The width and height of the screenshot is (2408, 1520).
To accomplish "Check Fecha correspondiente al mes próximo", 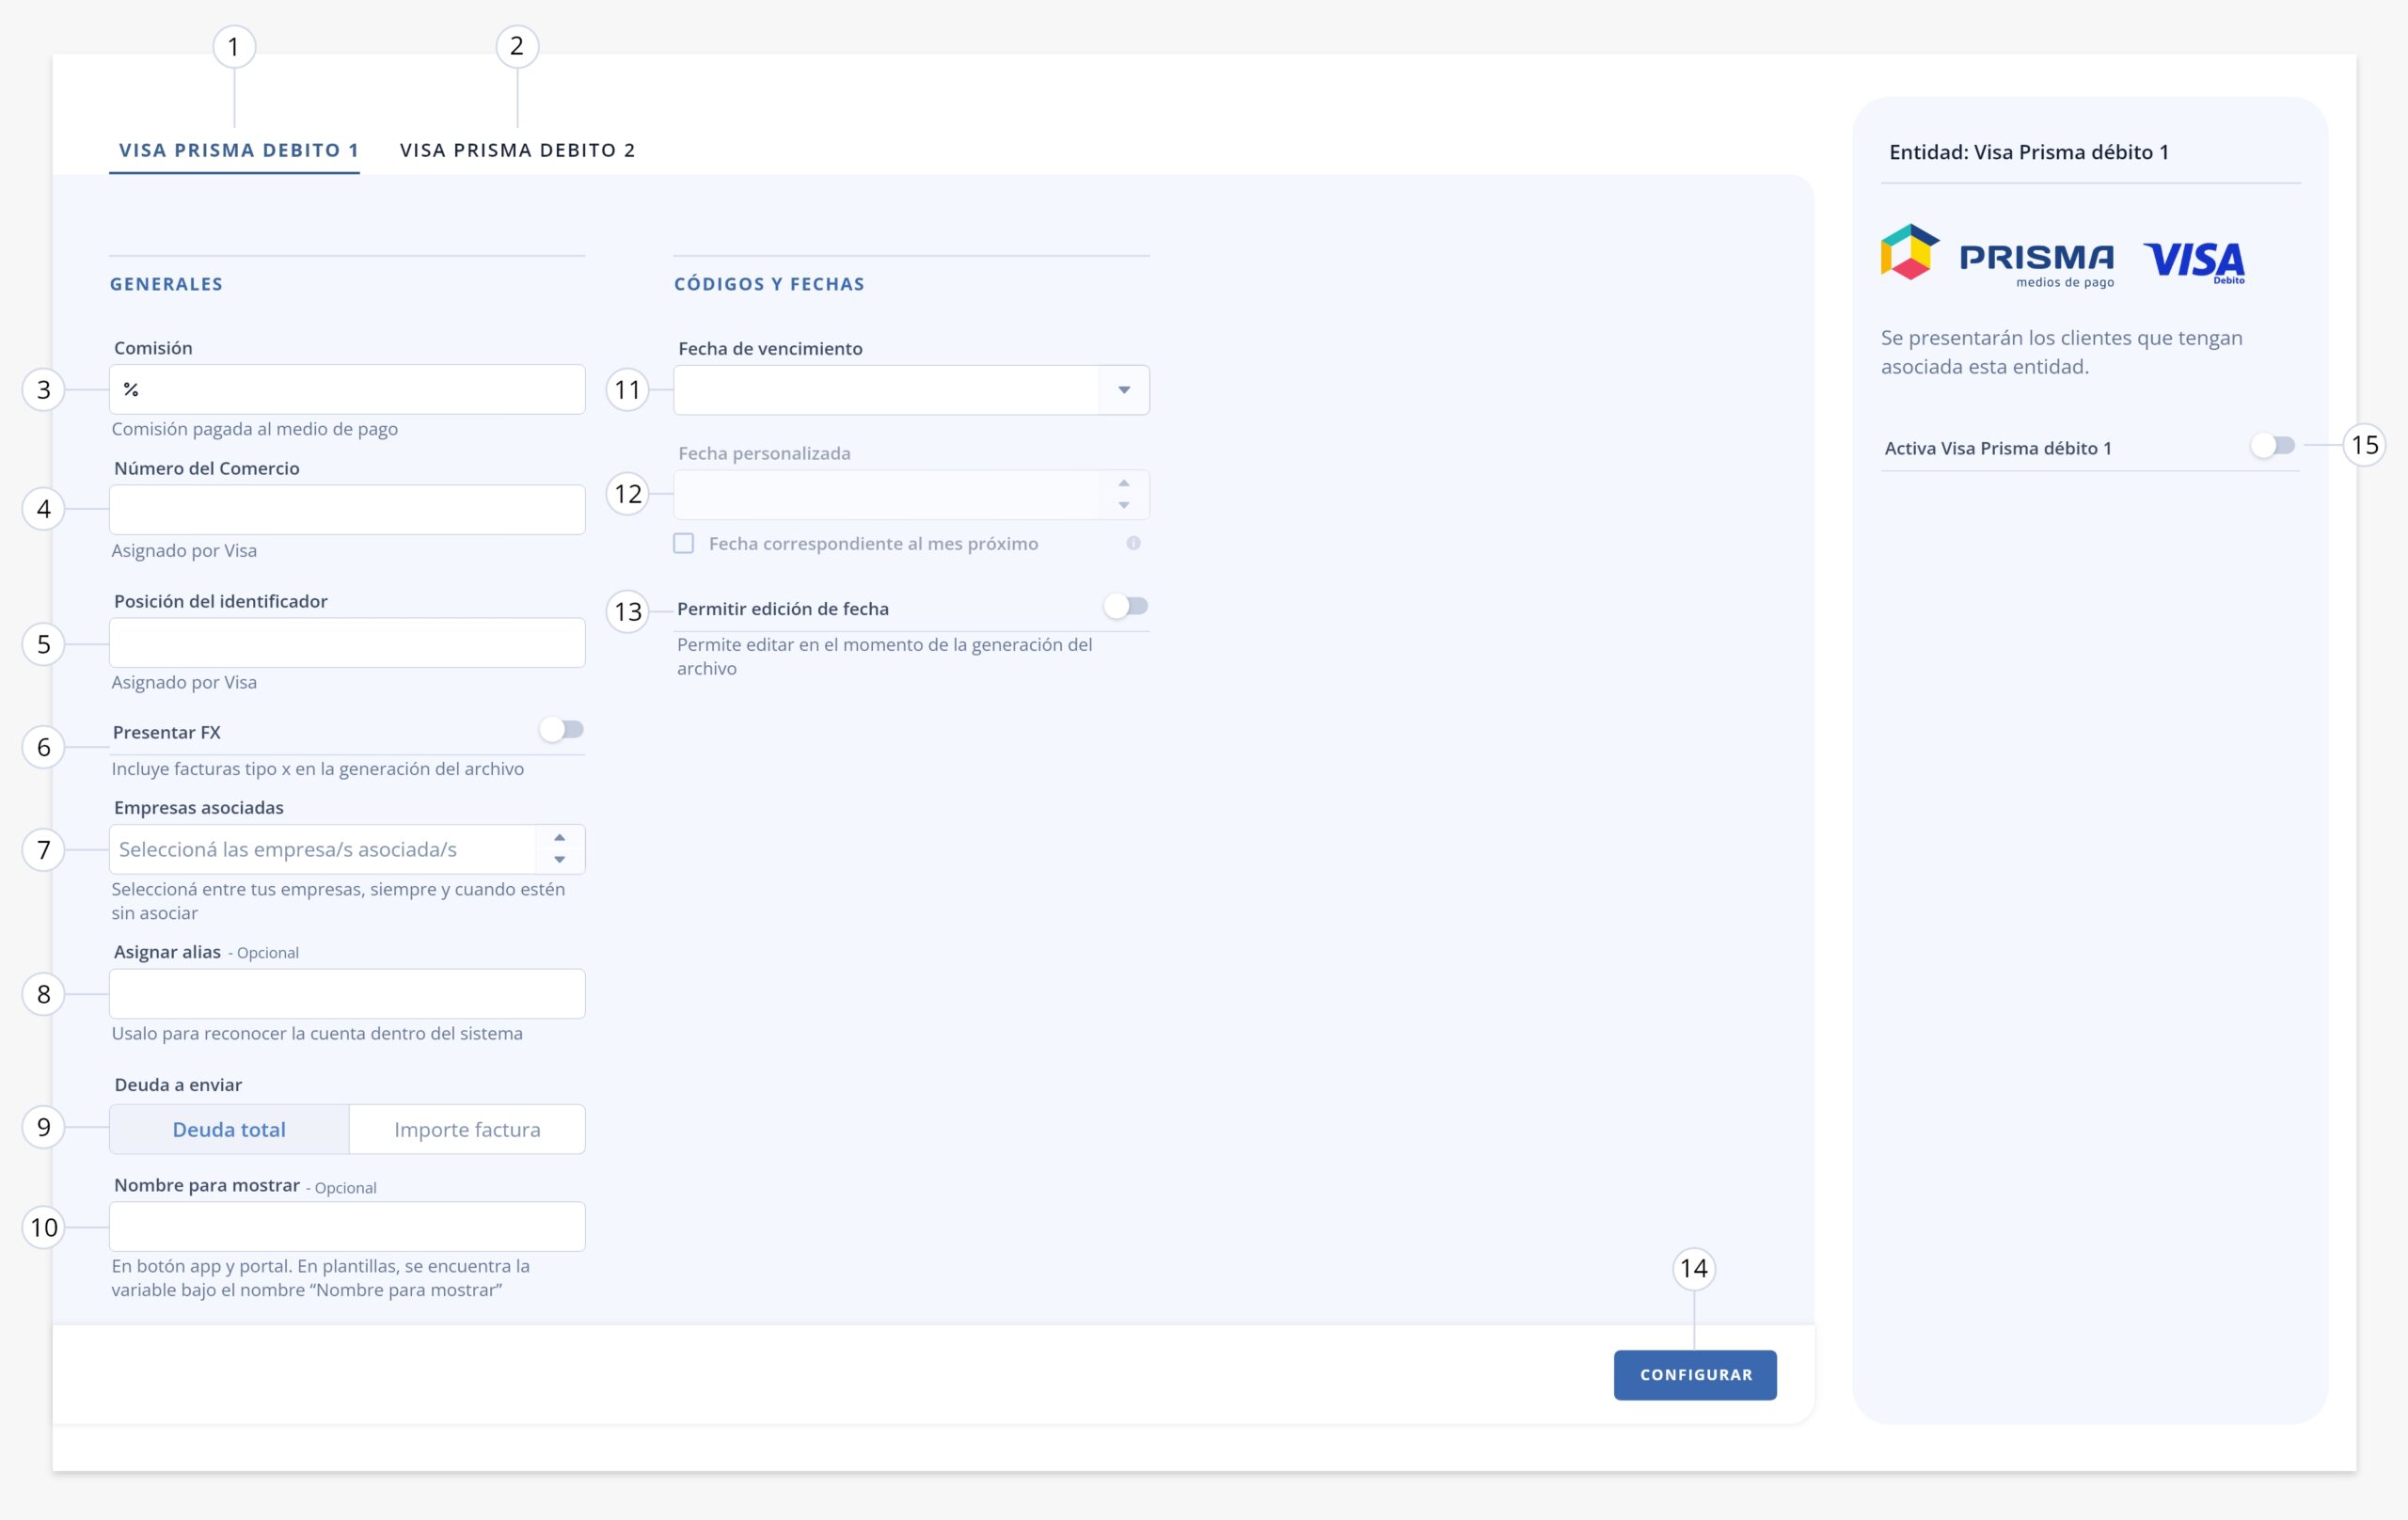I will click(x=684, y=543).
